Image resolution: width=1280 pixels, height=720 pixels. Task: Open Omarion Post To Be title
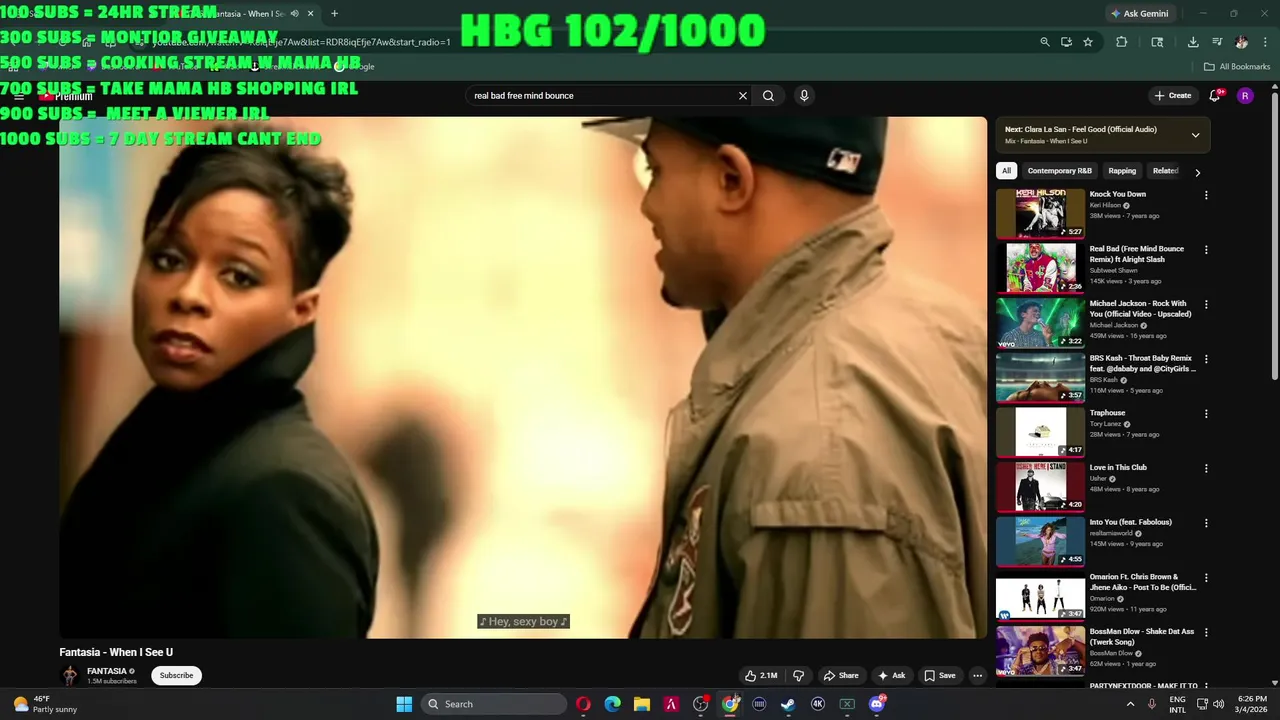[1143, 582]
